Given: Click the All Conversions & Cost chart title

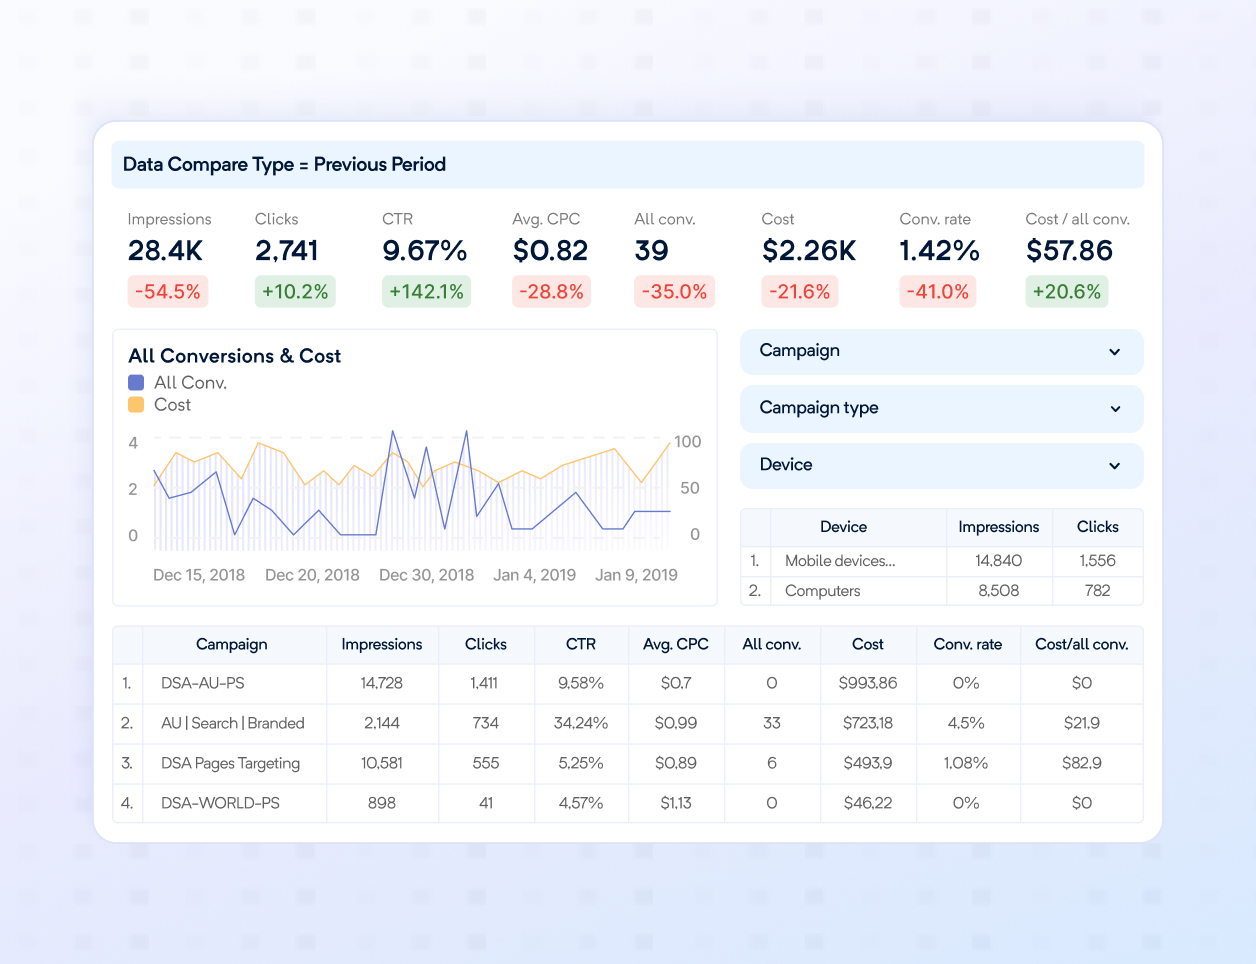Looking at the screenshot, I should (x=234, y=356).
